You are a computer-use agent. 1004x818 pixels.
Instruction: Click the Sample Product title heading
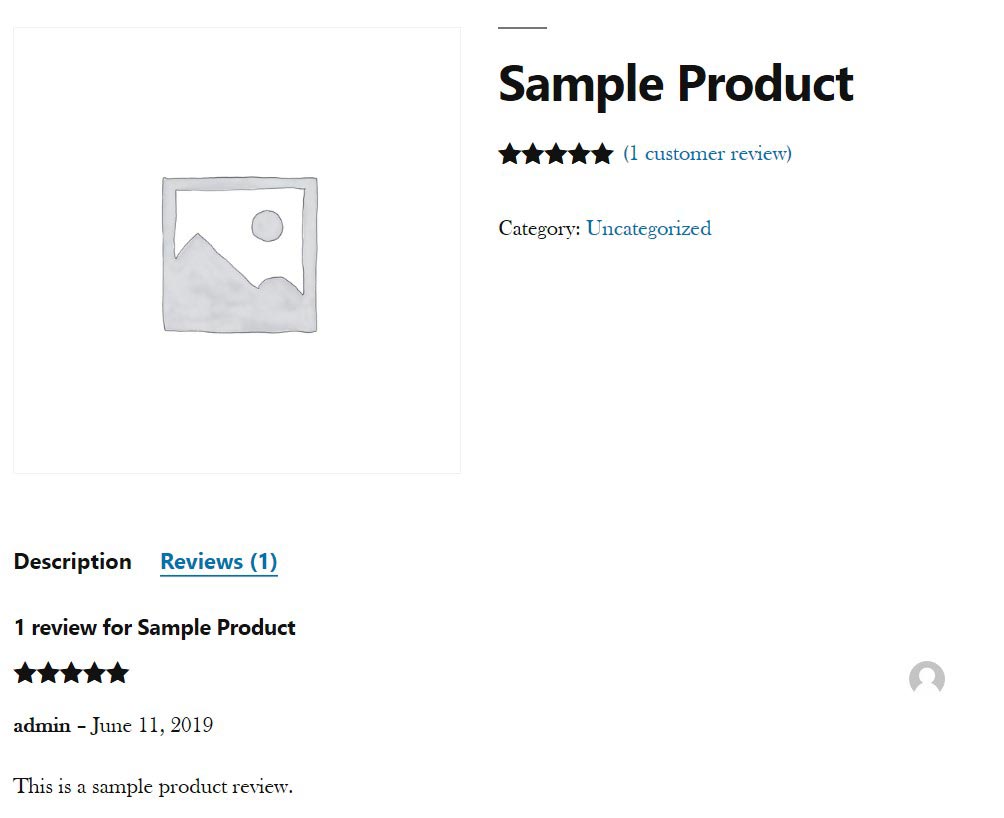point(675,83)
